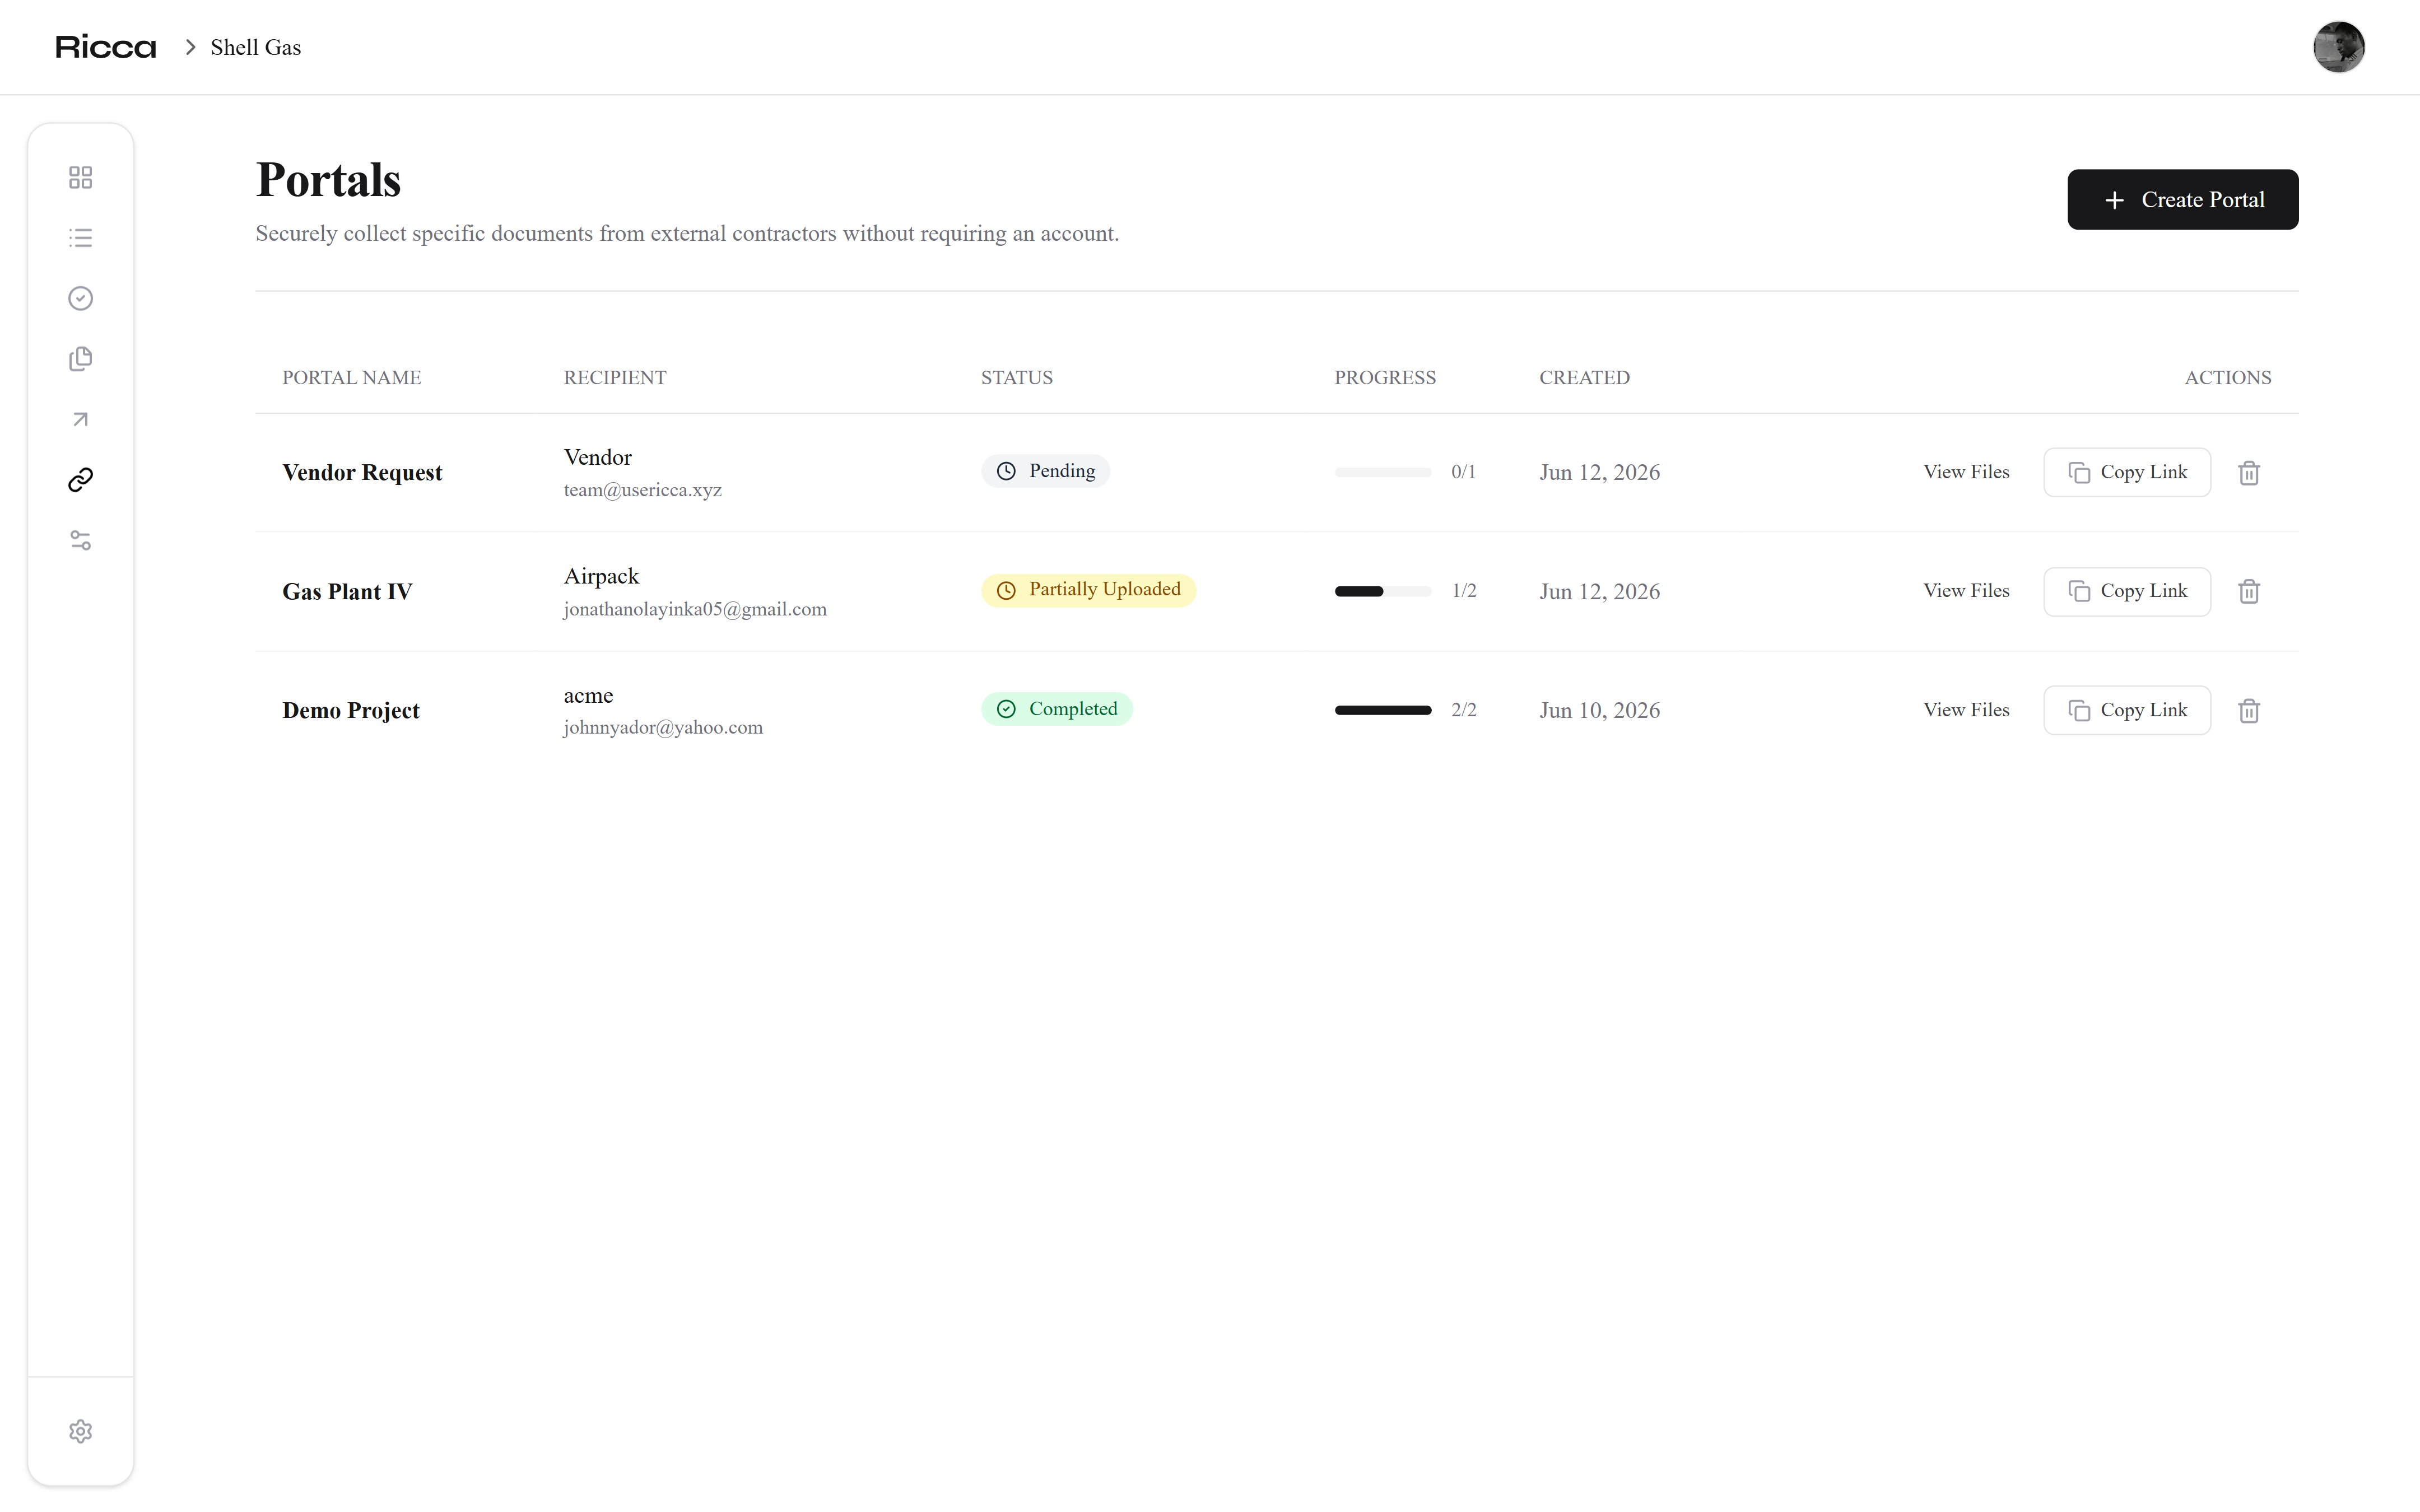
Task: Click the Completed status badge
Action: pos(1056,709)
